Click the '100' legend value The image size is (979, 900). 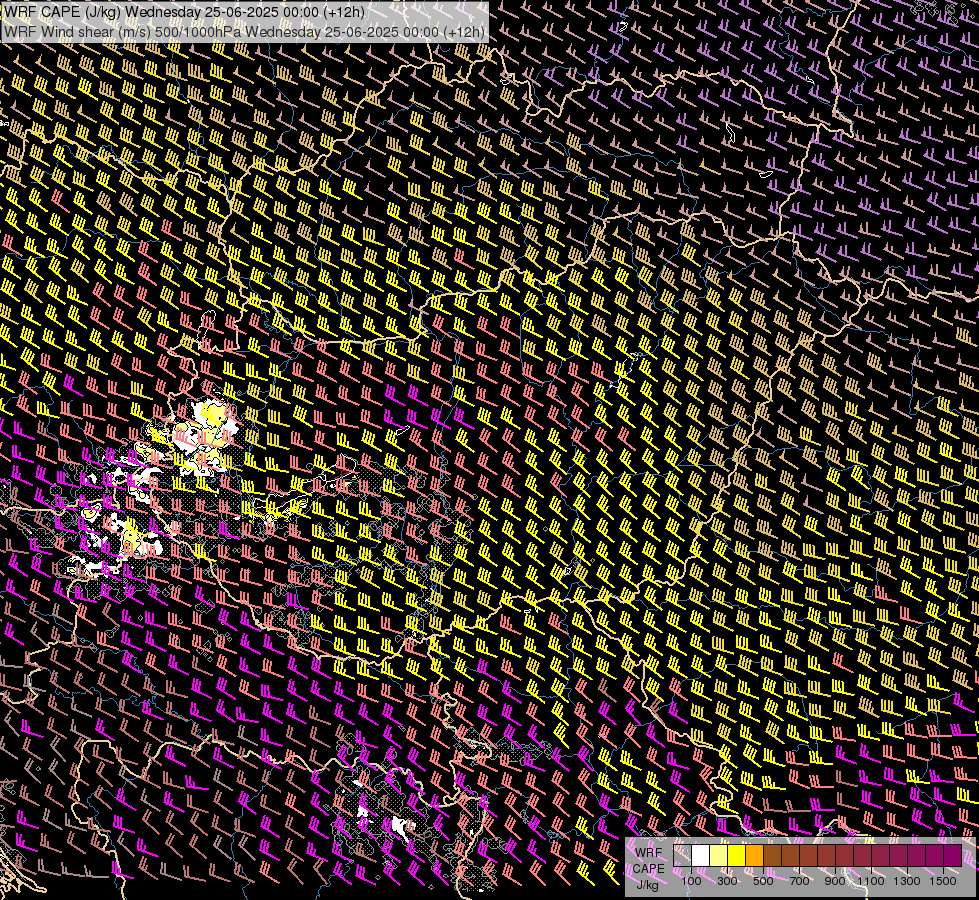[x=691, y=881]
